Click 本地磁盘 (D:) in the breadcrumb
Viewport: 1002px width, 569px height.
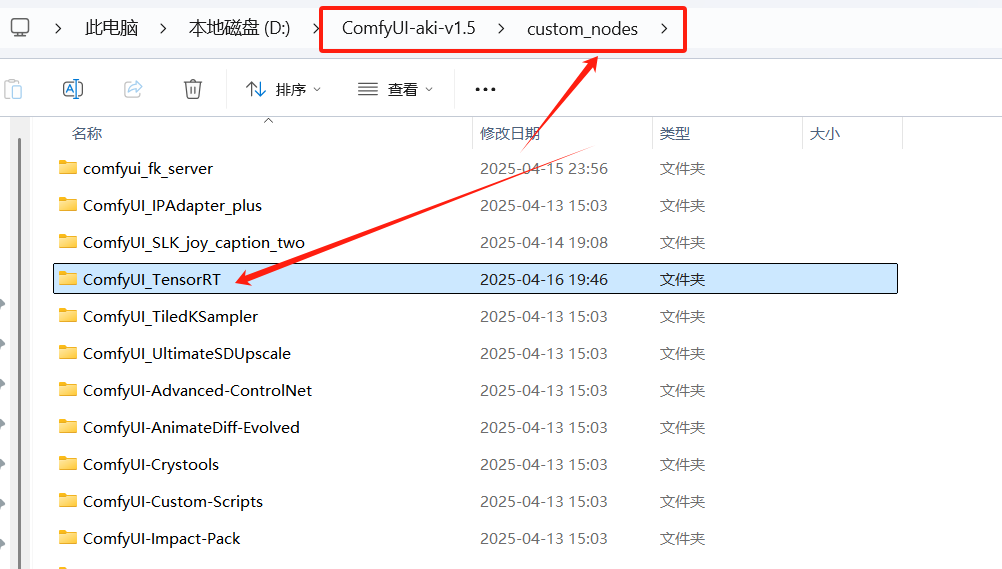(x=240, y=28)
